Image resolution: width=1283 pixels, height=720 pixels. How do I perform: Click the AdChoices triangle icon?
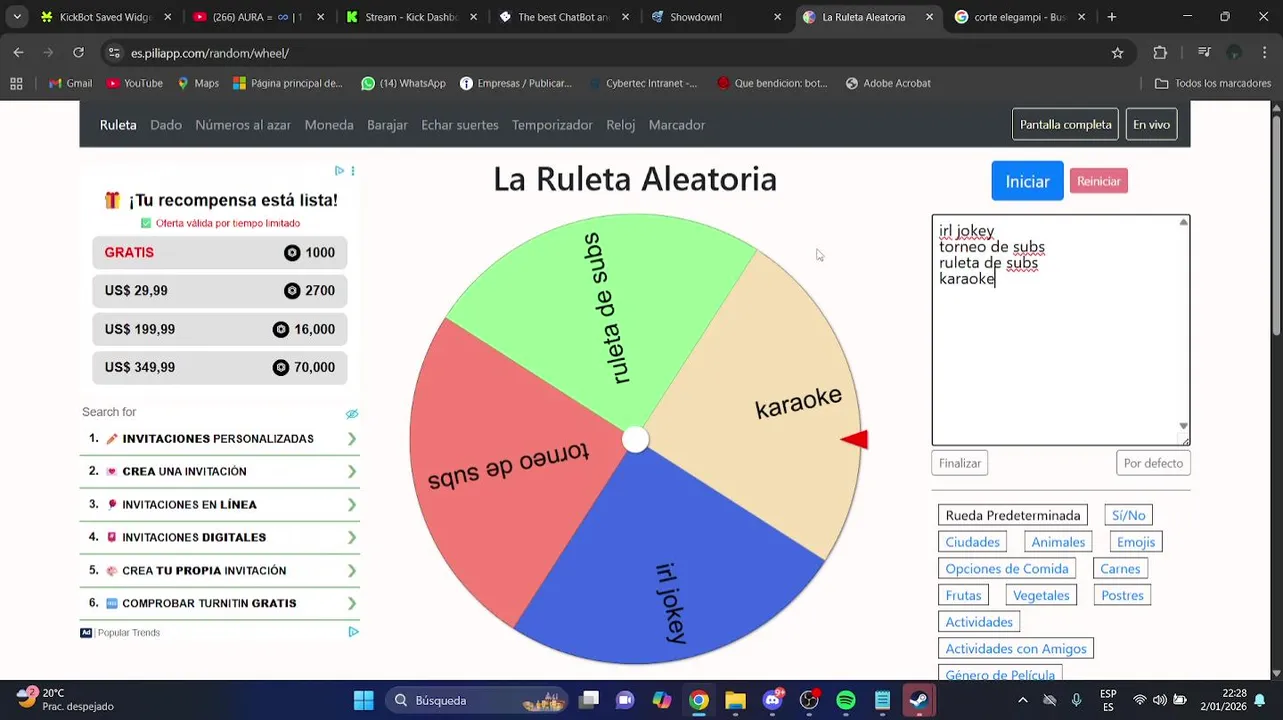(x=339, y=171)
